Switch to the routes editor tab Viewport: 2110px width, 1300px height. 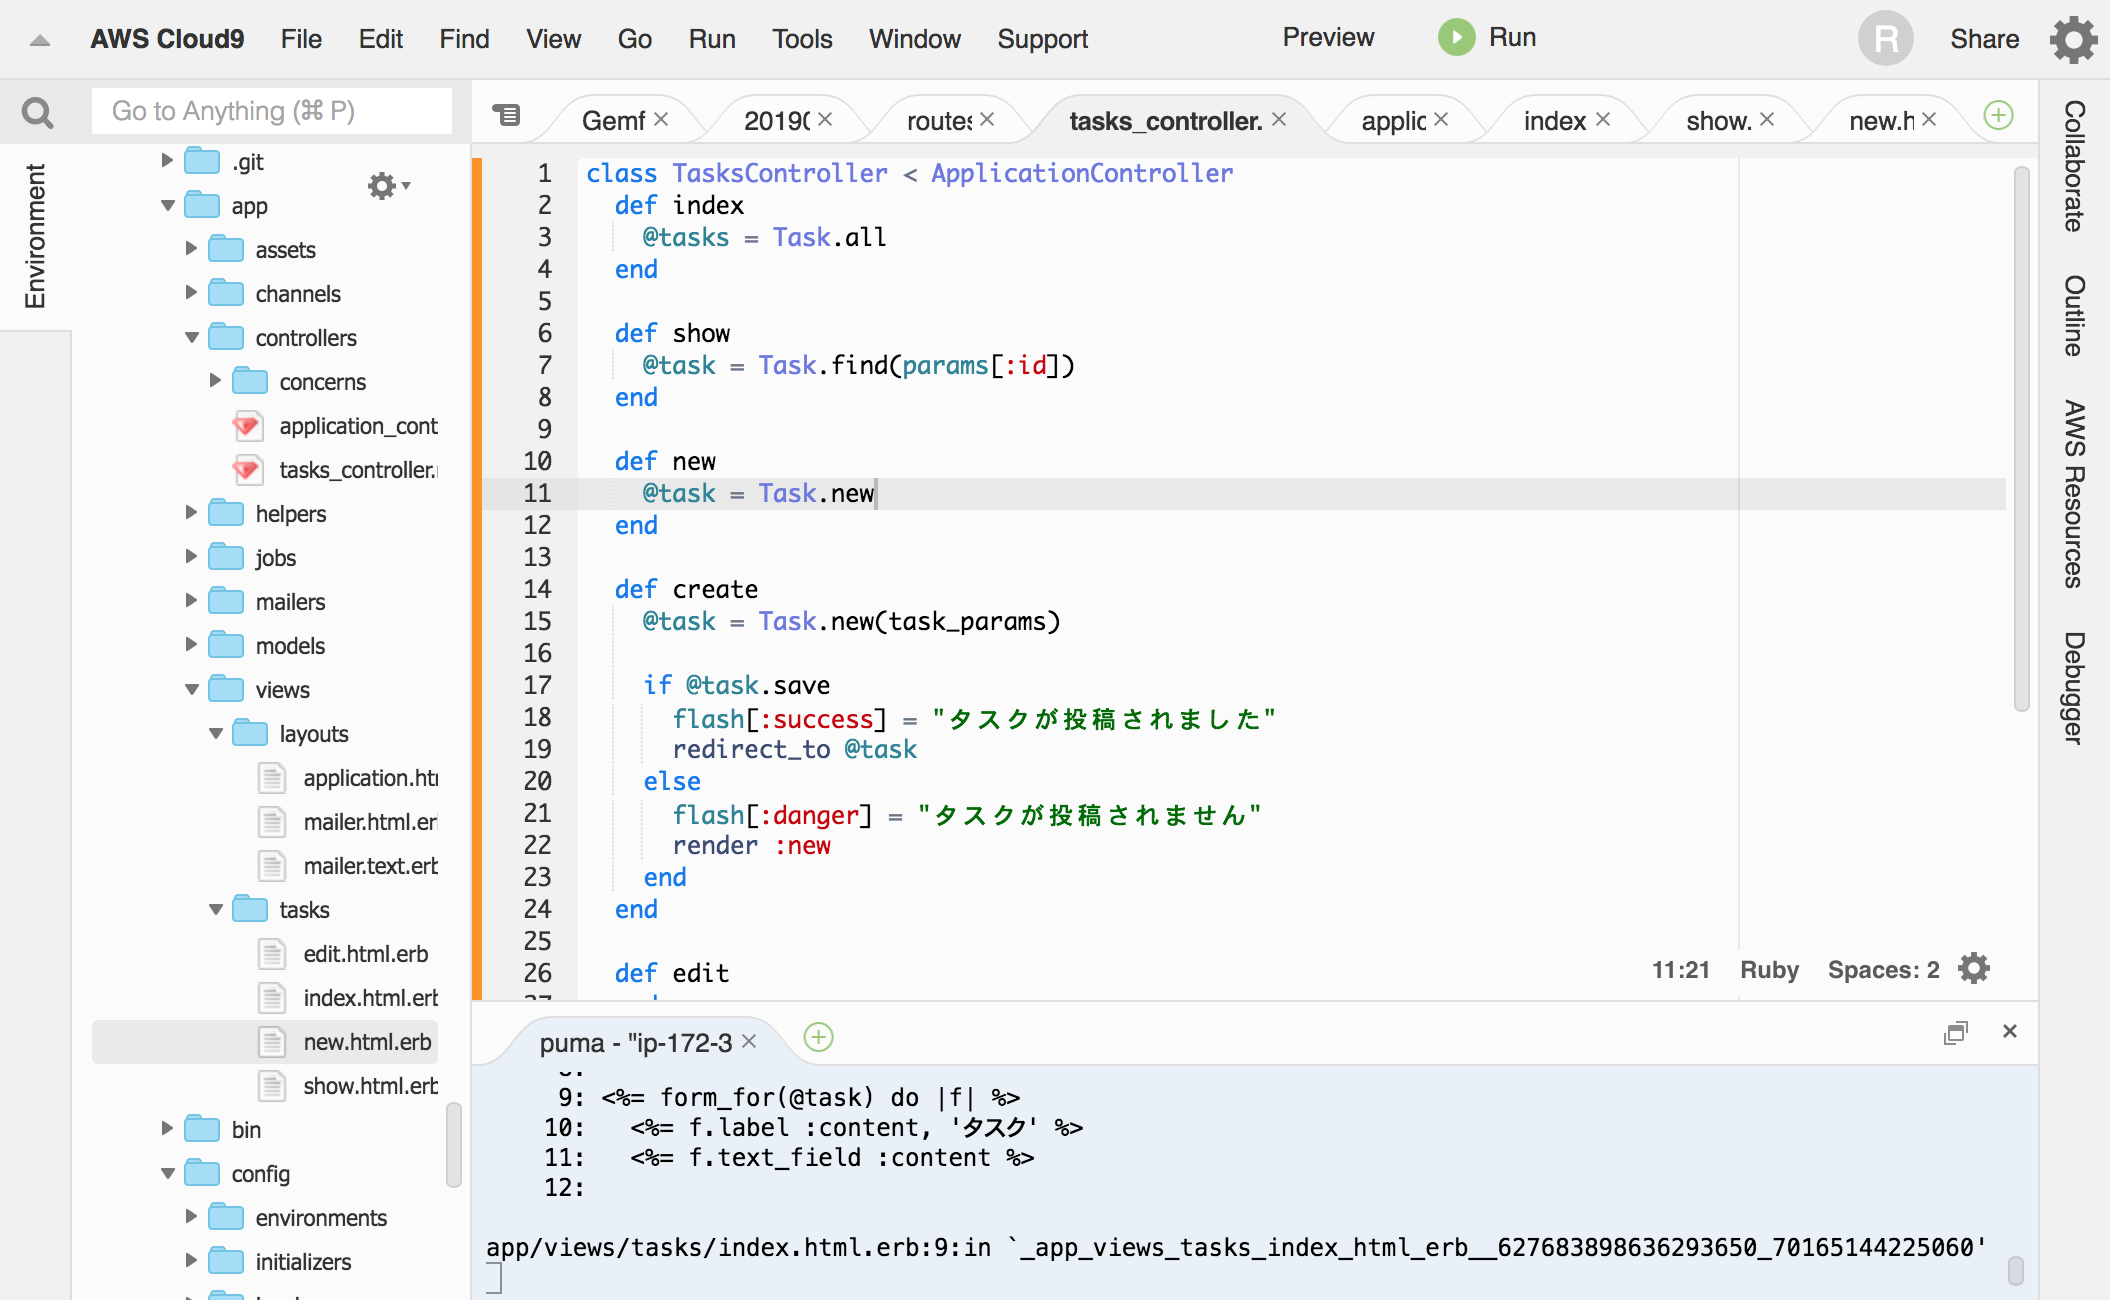pyautogui.click(x=938, y=121)
